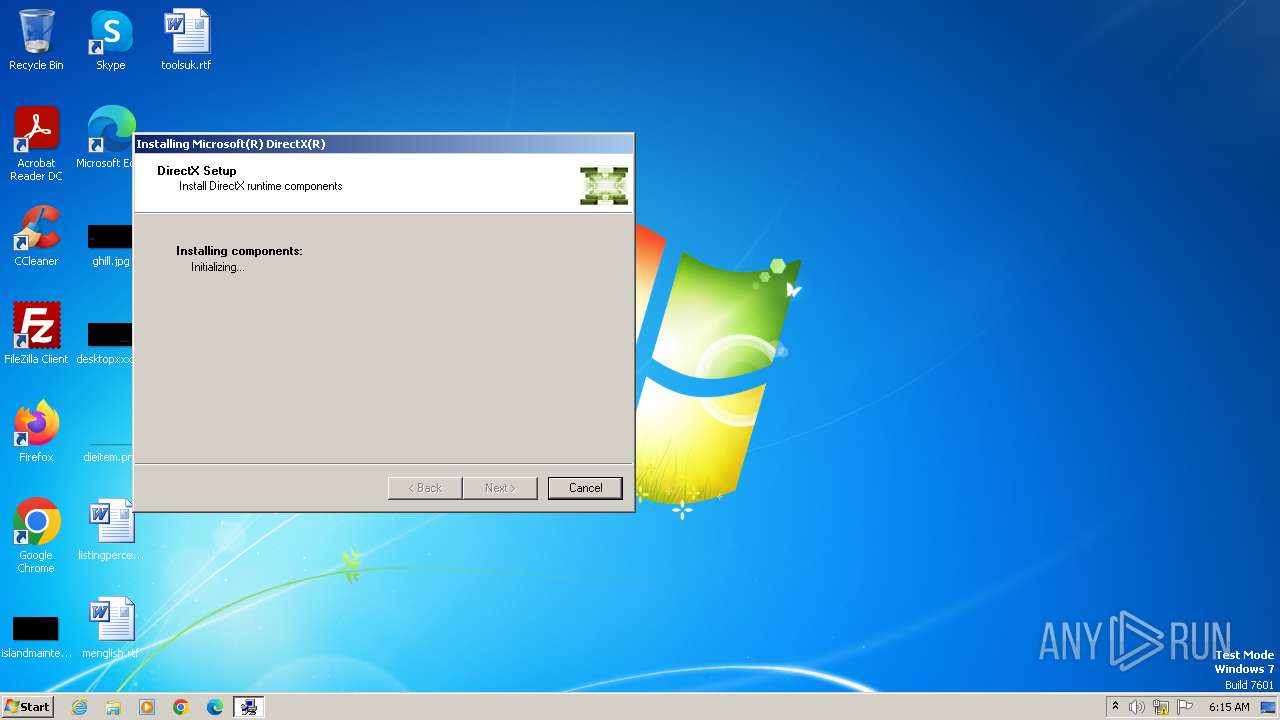This screenshot has width=1280, height=720.
Task: Open the Windows Start menu
Action: pos(28,707)
